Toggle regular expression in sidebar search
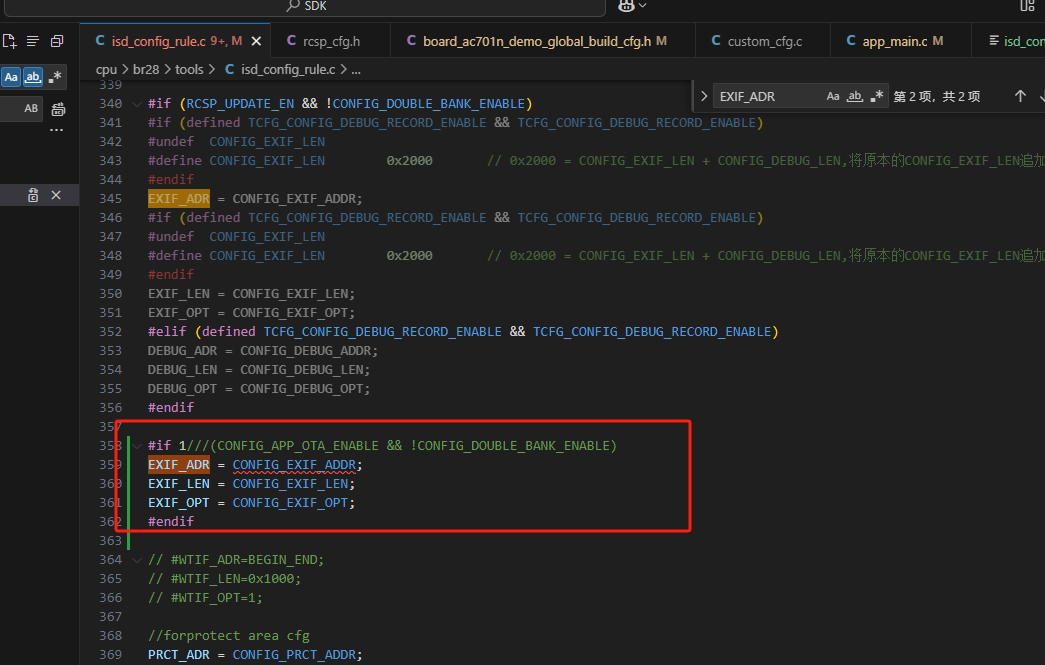This screenshot has height=665, width=1045. point(55,77)
